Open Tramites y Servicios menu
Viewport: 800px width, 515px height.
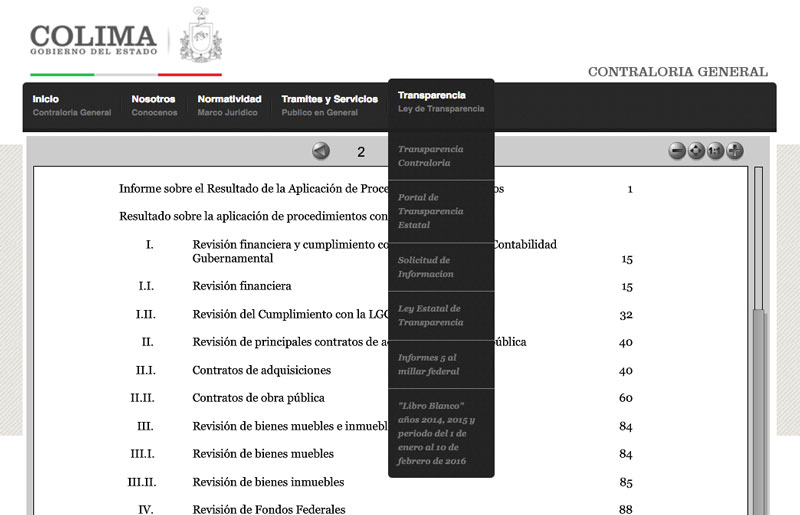coord(330,106)
